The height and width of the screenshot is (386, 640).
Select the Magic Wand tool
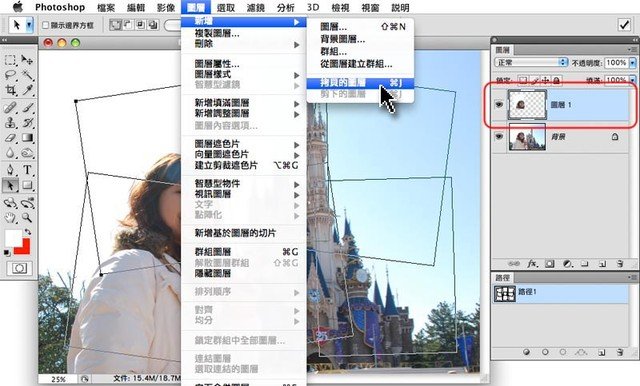coord(27,75)
